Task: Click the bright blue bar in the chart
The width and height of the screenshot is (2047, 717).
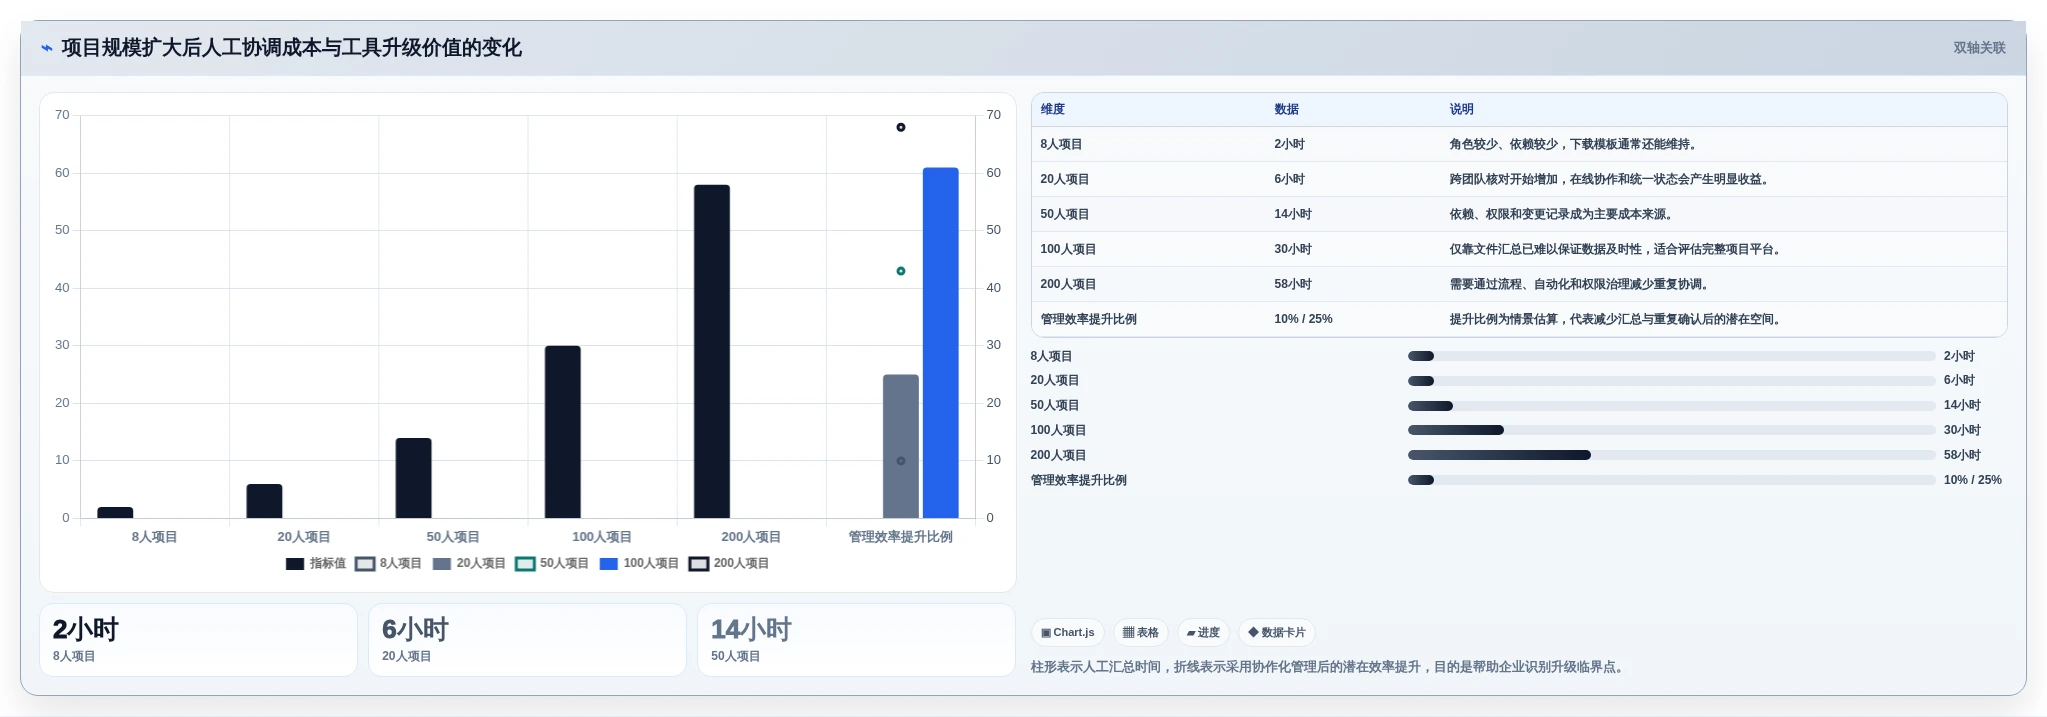Action: pyautogui.click(x=941, y=343)
